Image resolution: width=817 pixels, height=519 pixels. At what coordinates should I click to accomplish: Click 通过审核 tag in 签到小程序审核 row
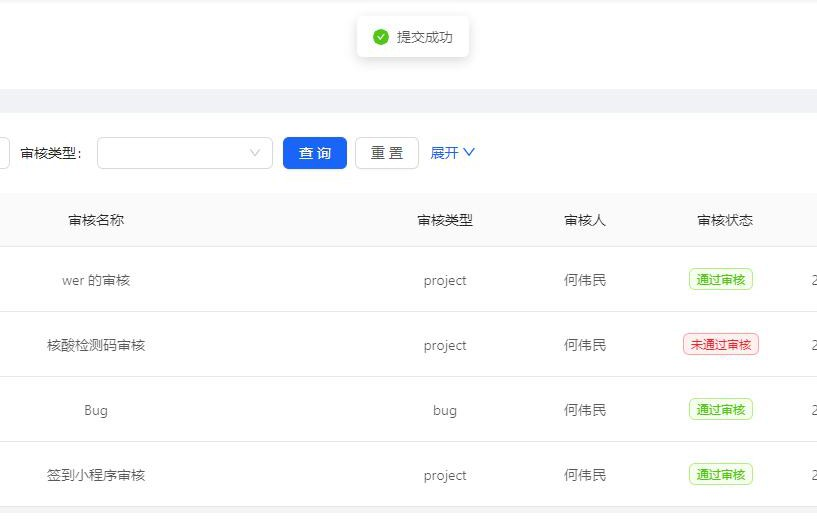tap(721, 475)
